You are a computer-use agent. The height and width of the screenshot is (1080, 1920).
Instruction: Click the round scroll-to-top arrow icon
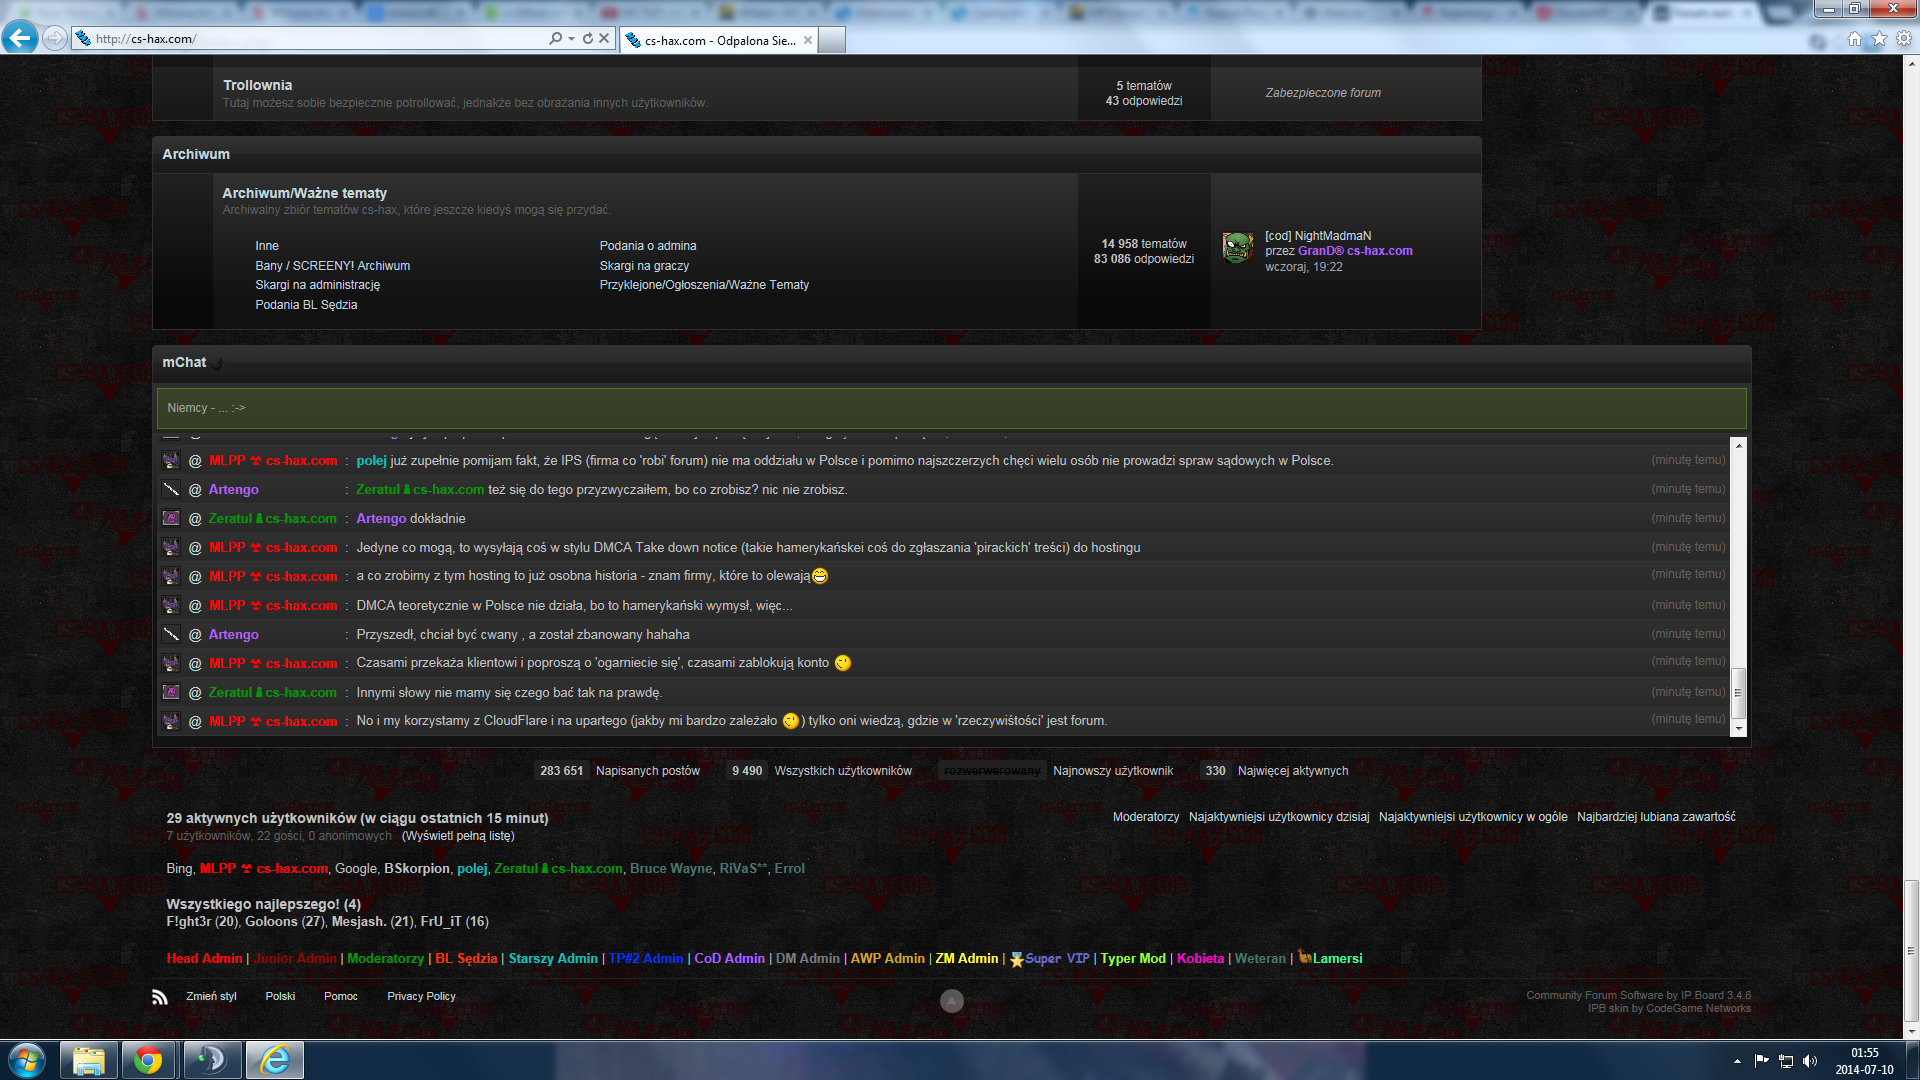pyautogui.click(x=952, y=1000)
